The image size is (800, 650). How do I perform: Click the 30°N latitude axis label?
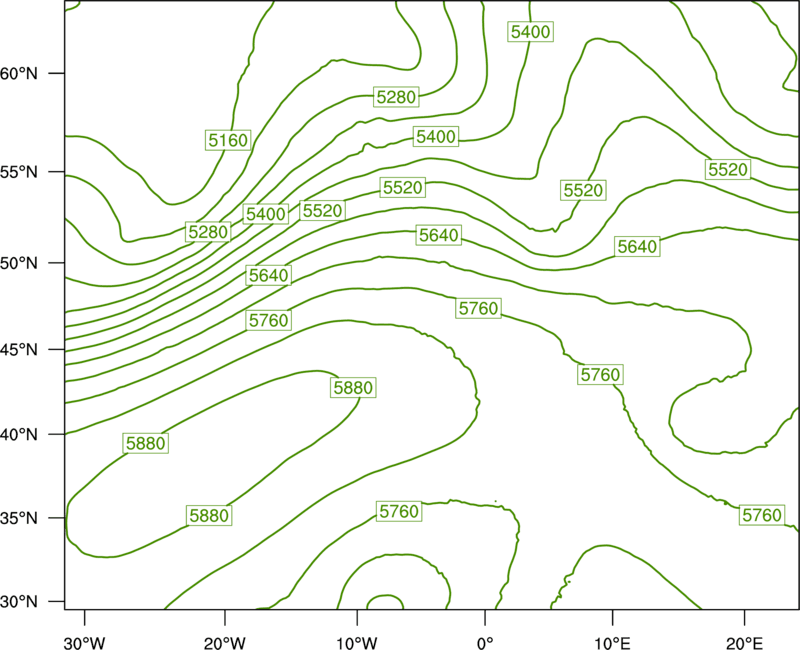pos(19,602)
